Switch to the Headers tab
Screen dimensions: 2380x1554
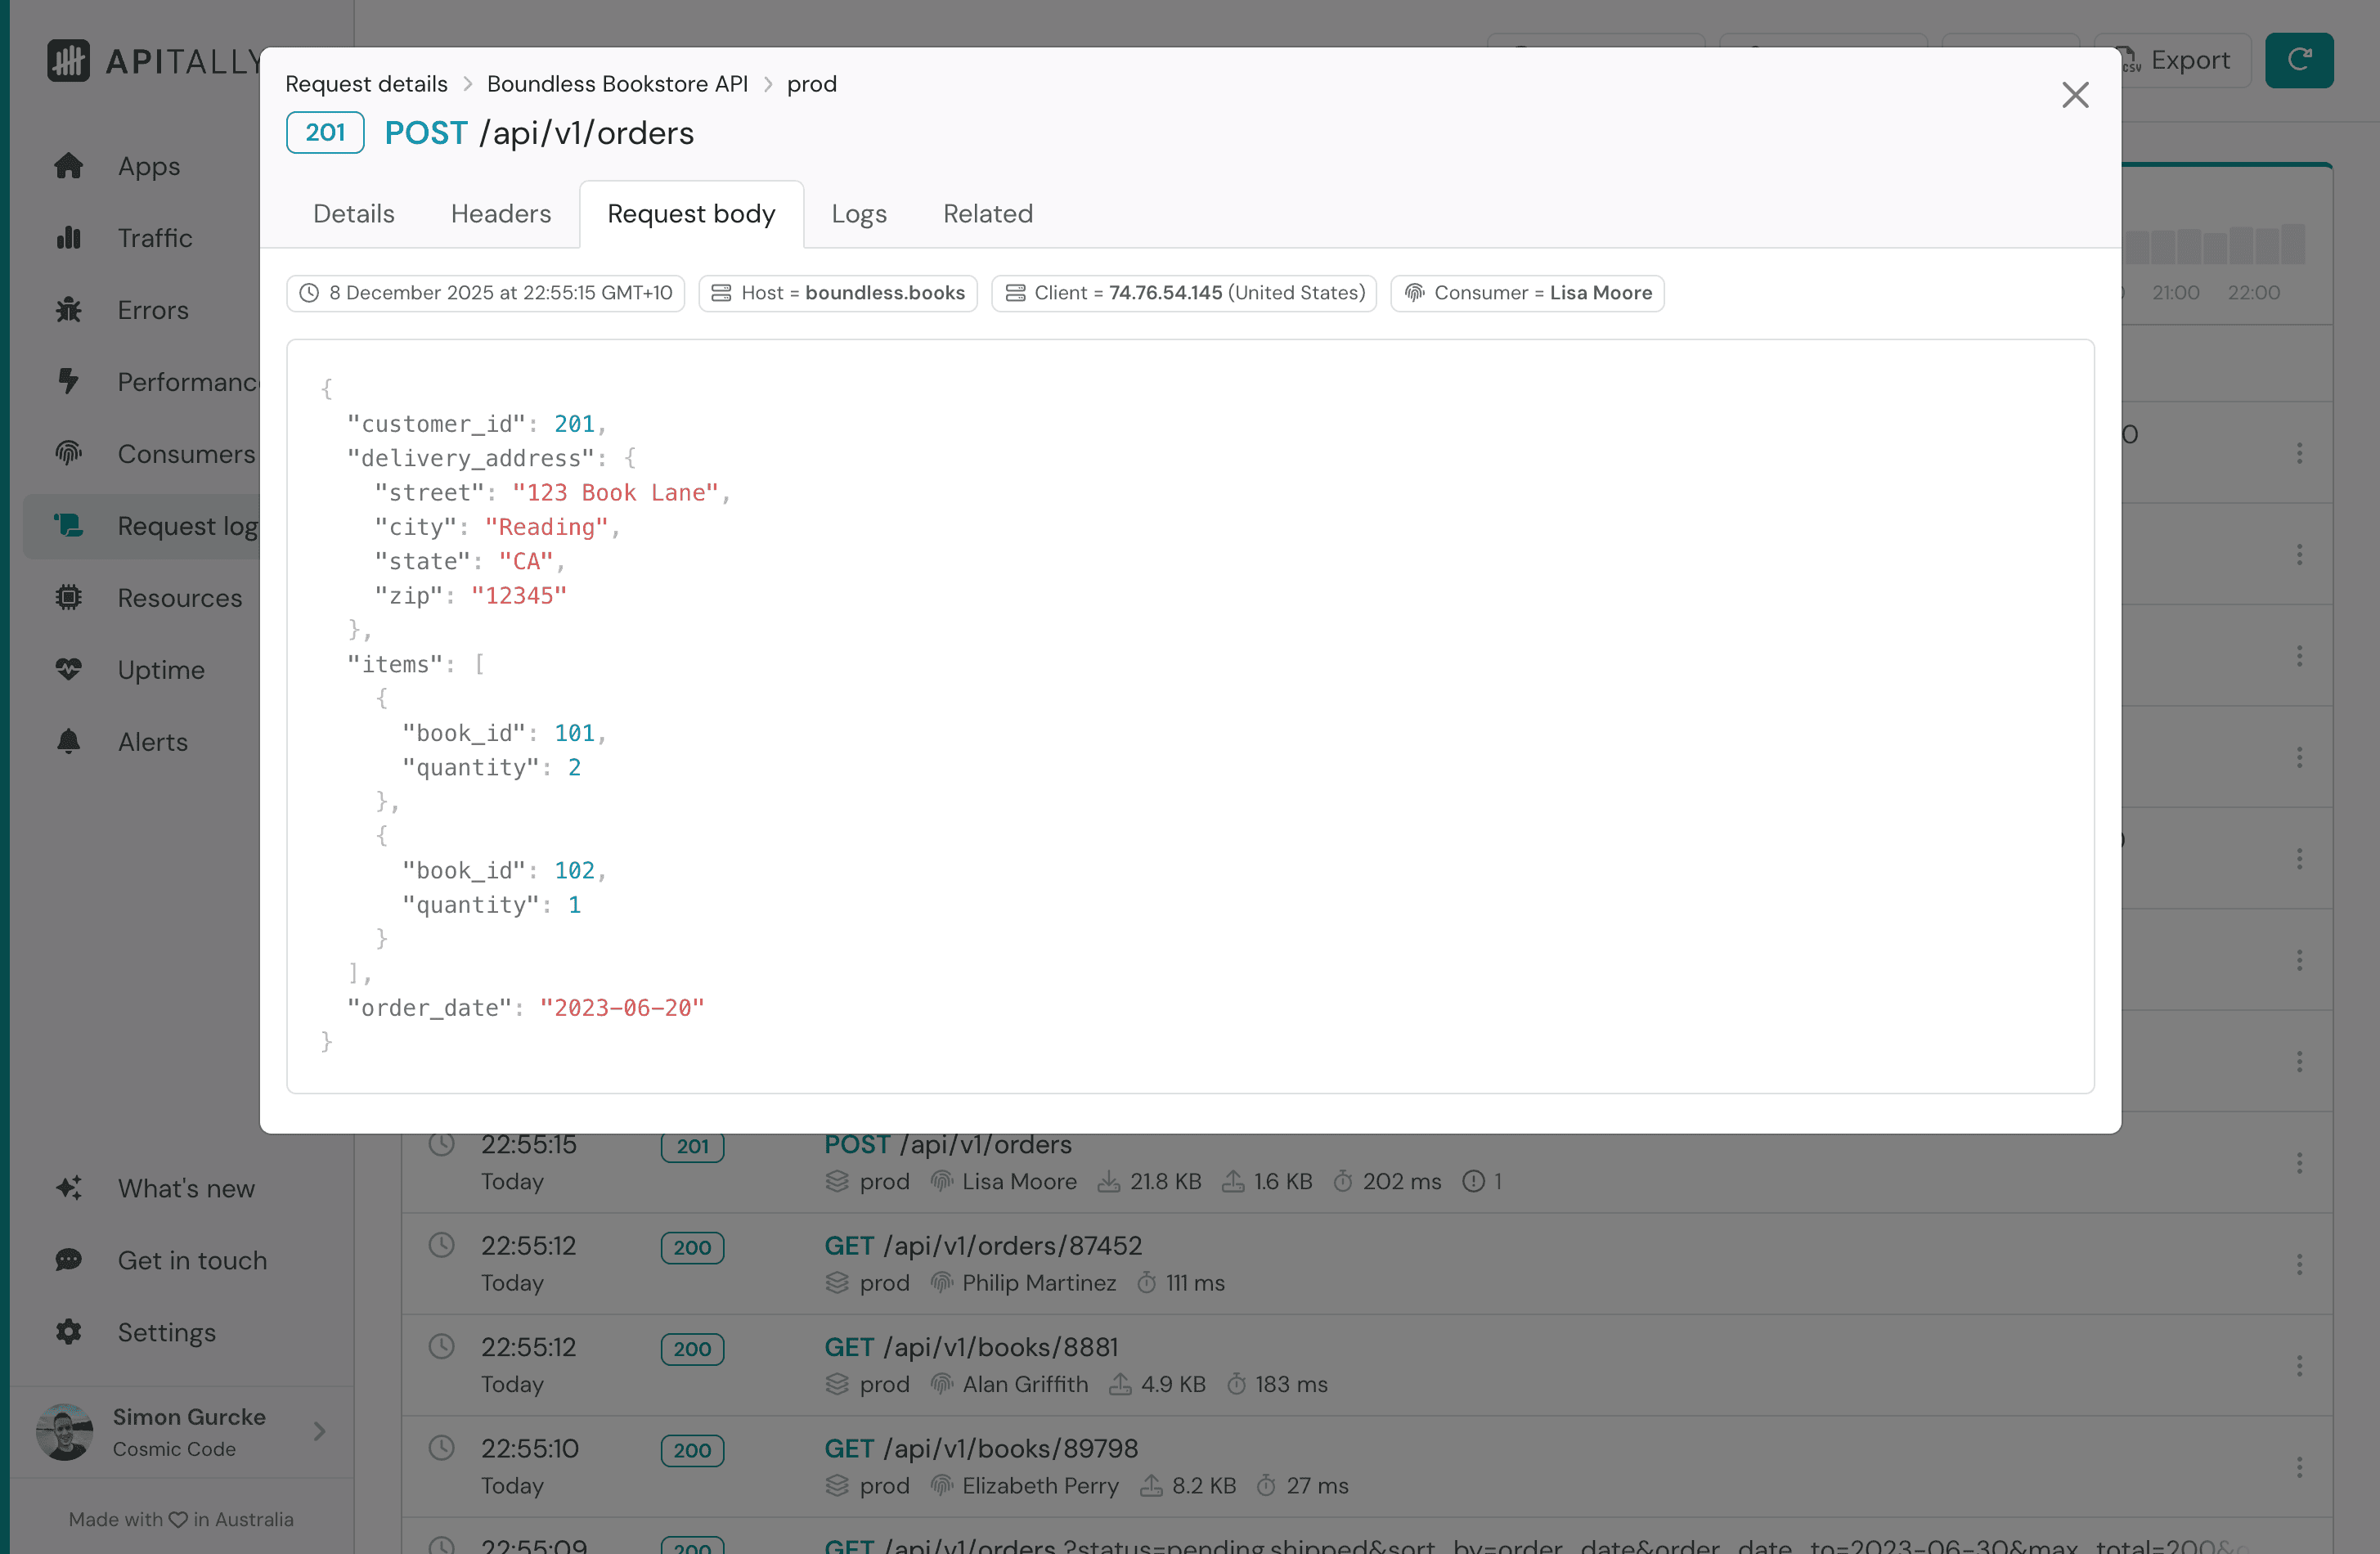coord(500,213)
